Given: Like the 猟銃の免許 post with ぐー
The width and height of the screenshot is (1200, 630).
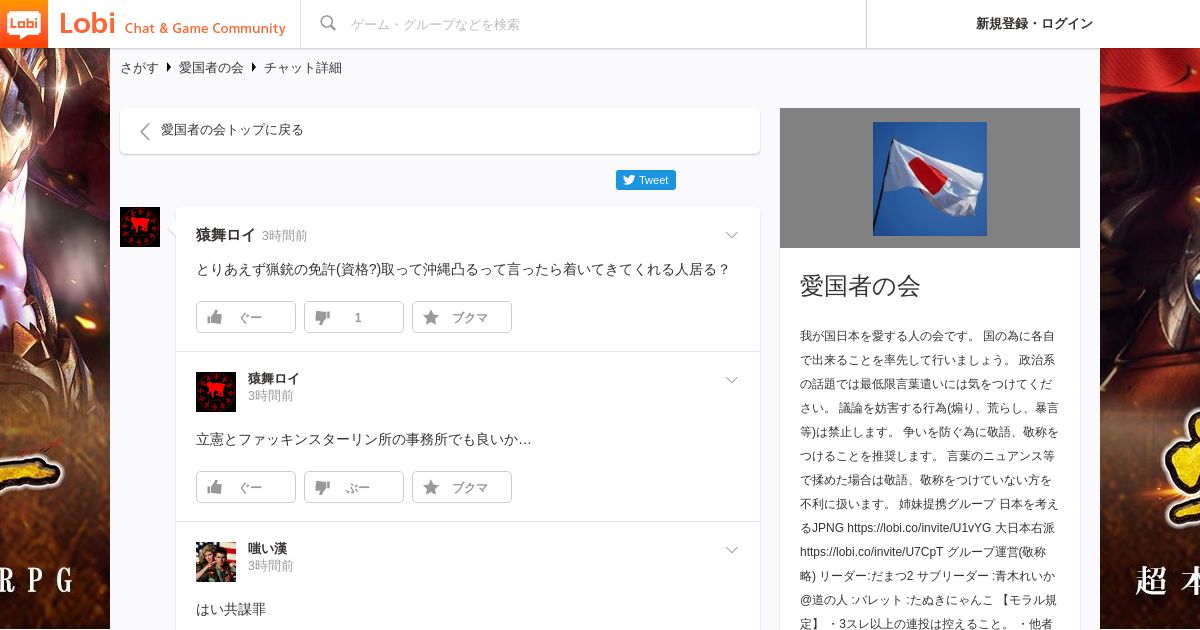Looking at the screenshot, I should (x=246, y=317).
